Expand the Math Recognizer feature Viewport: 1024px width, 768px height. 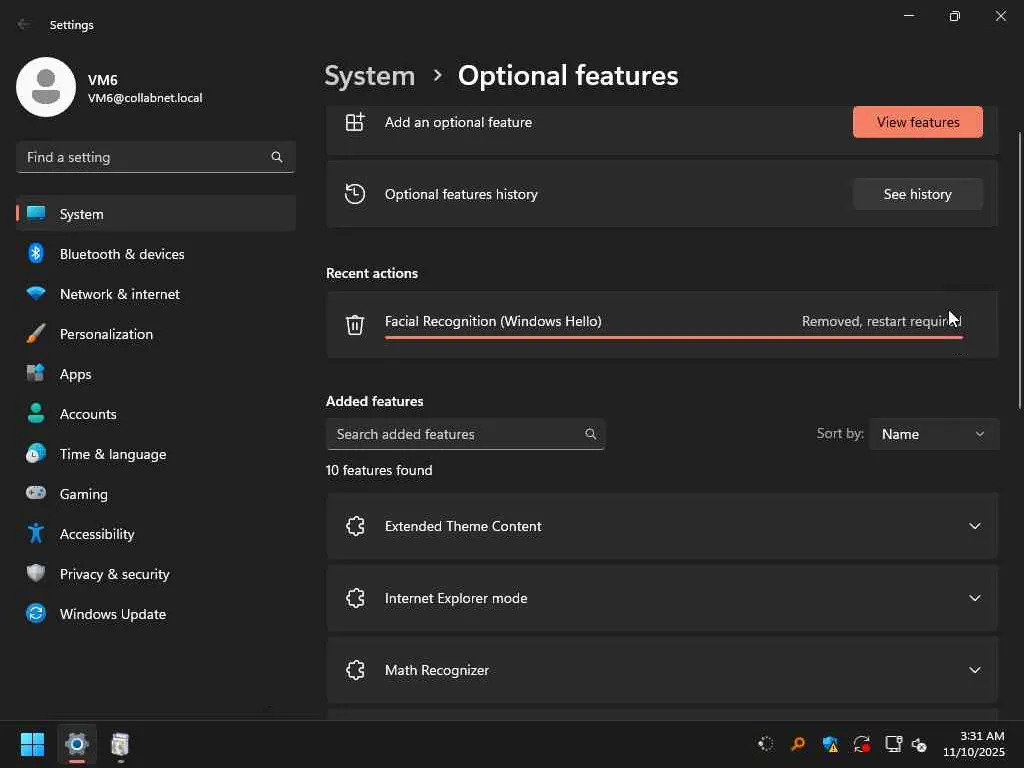pyautogui.click(x=974, y=670)
